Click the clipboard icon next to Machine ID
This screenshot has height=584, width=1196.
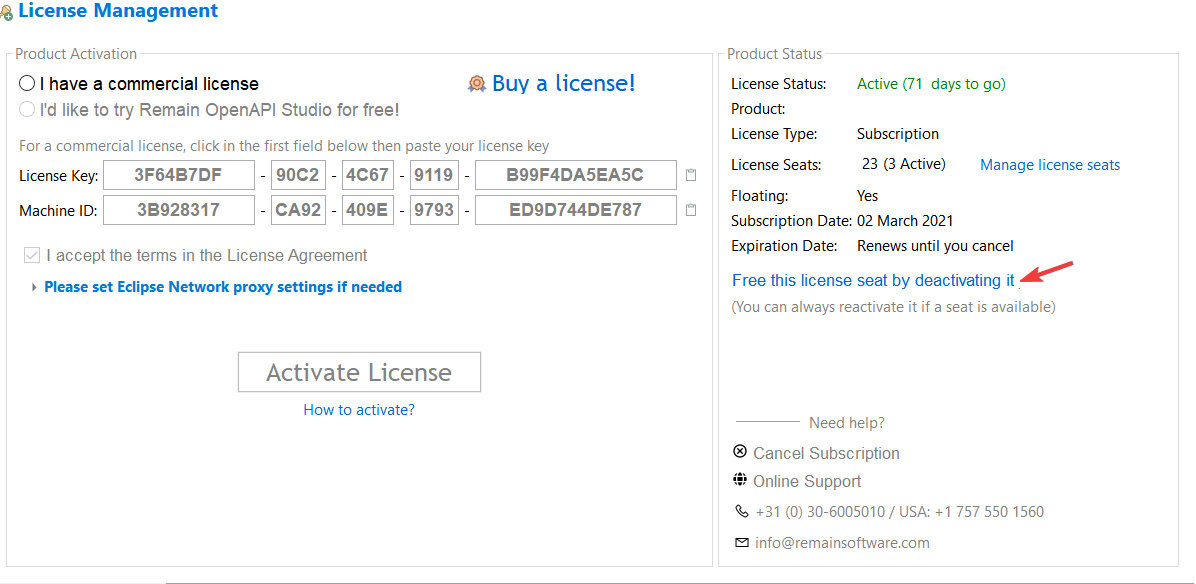click(691, 210)
